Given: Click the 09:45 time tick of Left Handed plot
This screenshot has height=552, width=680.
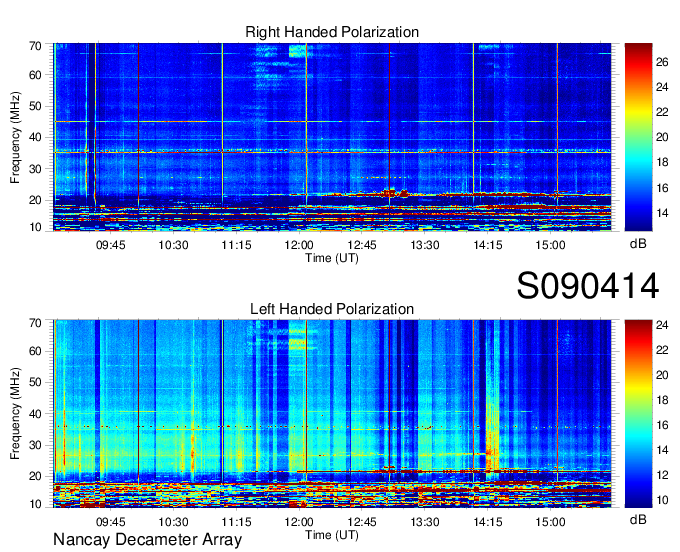Looking at the screenshot, I should tap(111, 522).
